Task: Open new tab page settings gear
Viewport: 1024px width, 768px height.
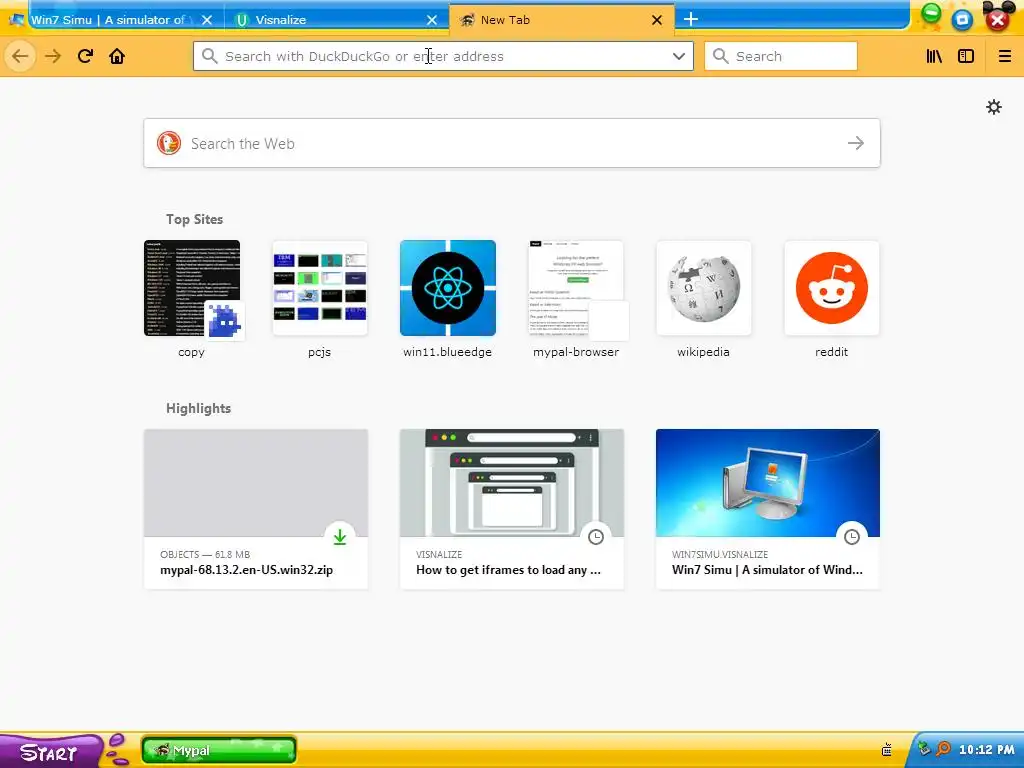Action: pyautogui.click(x=994, y=107)
